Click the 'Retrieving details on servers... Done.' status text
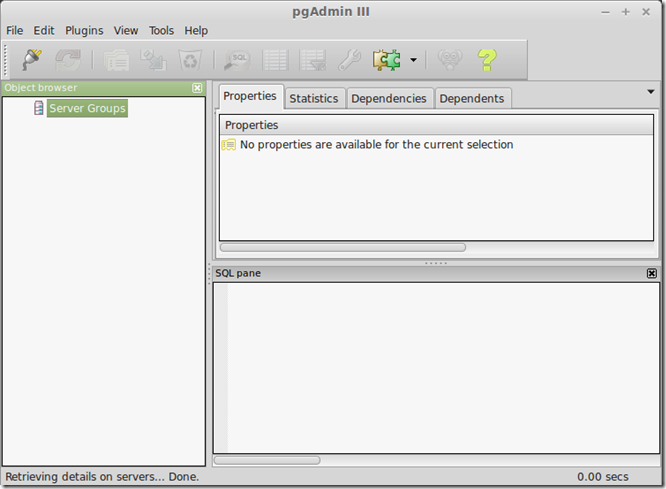Screen dimensions: 666x489 click(x=102, y=477)
